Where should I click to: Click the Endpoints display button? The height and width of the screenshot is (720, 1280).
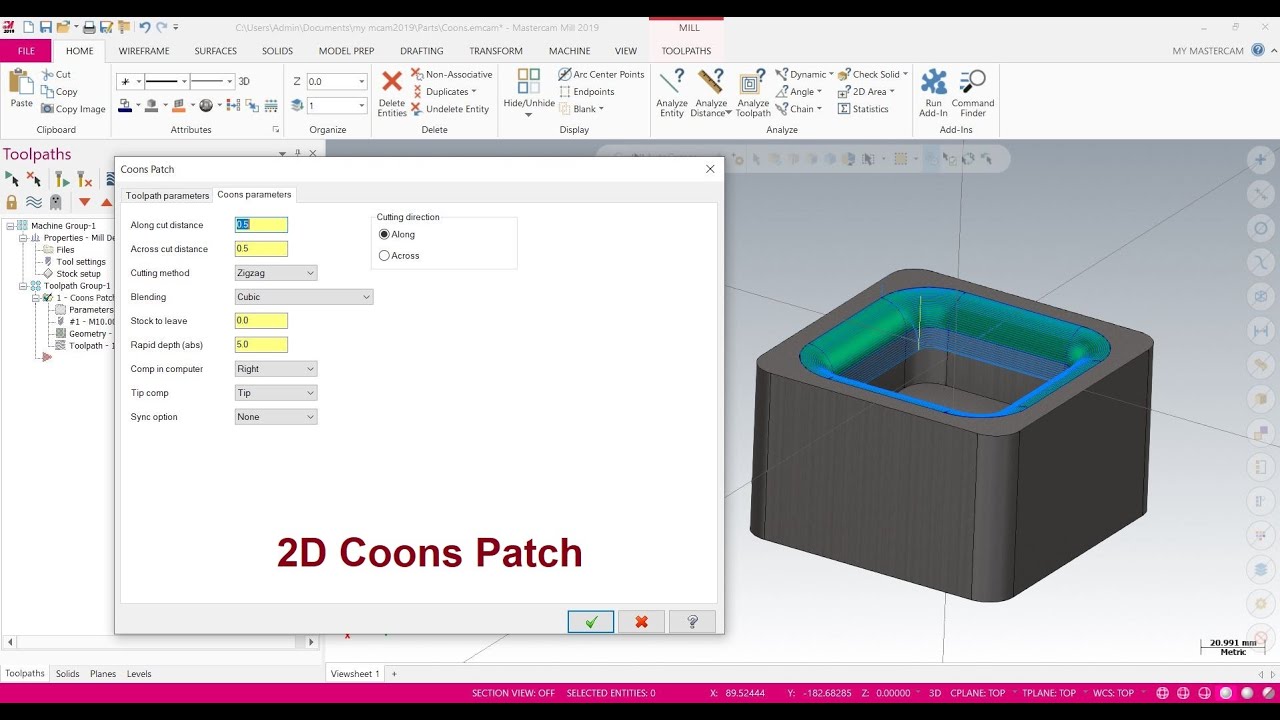coord(586,92)
